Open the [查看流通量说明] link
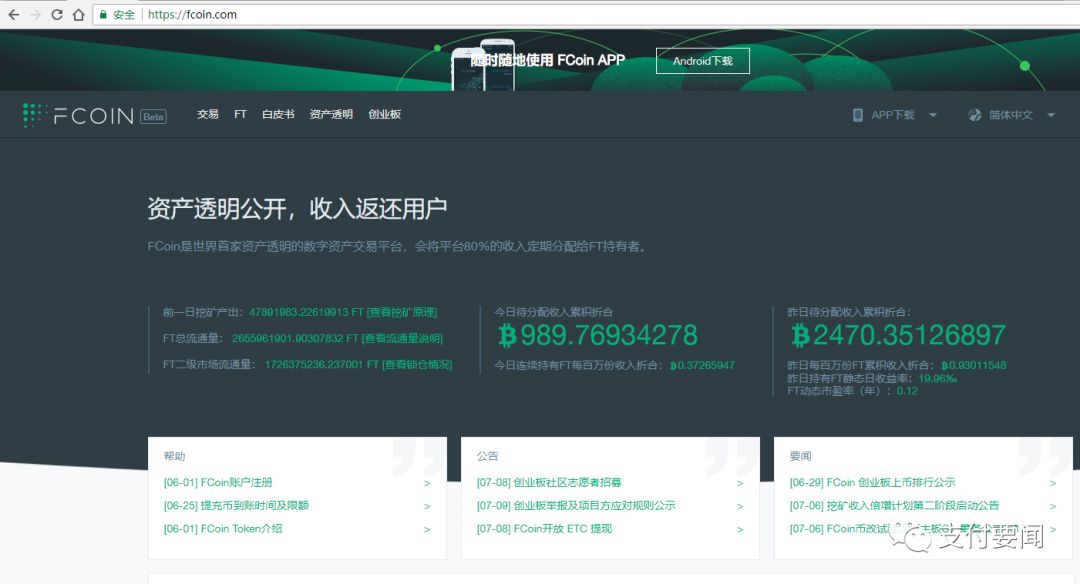The image size is (1080, 584). [402, 338]
